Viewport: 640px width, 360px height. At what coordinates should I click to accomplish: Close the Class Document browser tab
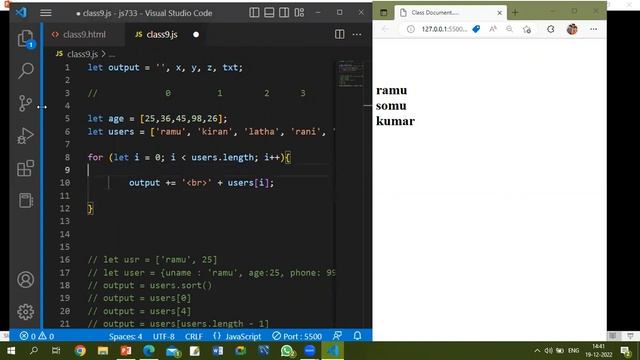[500, 13]
